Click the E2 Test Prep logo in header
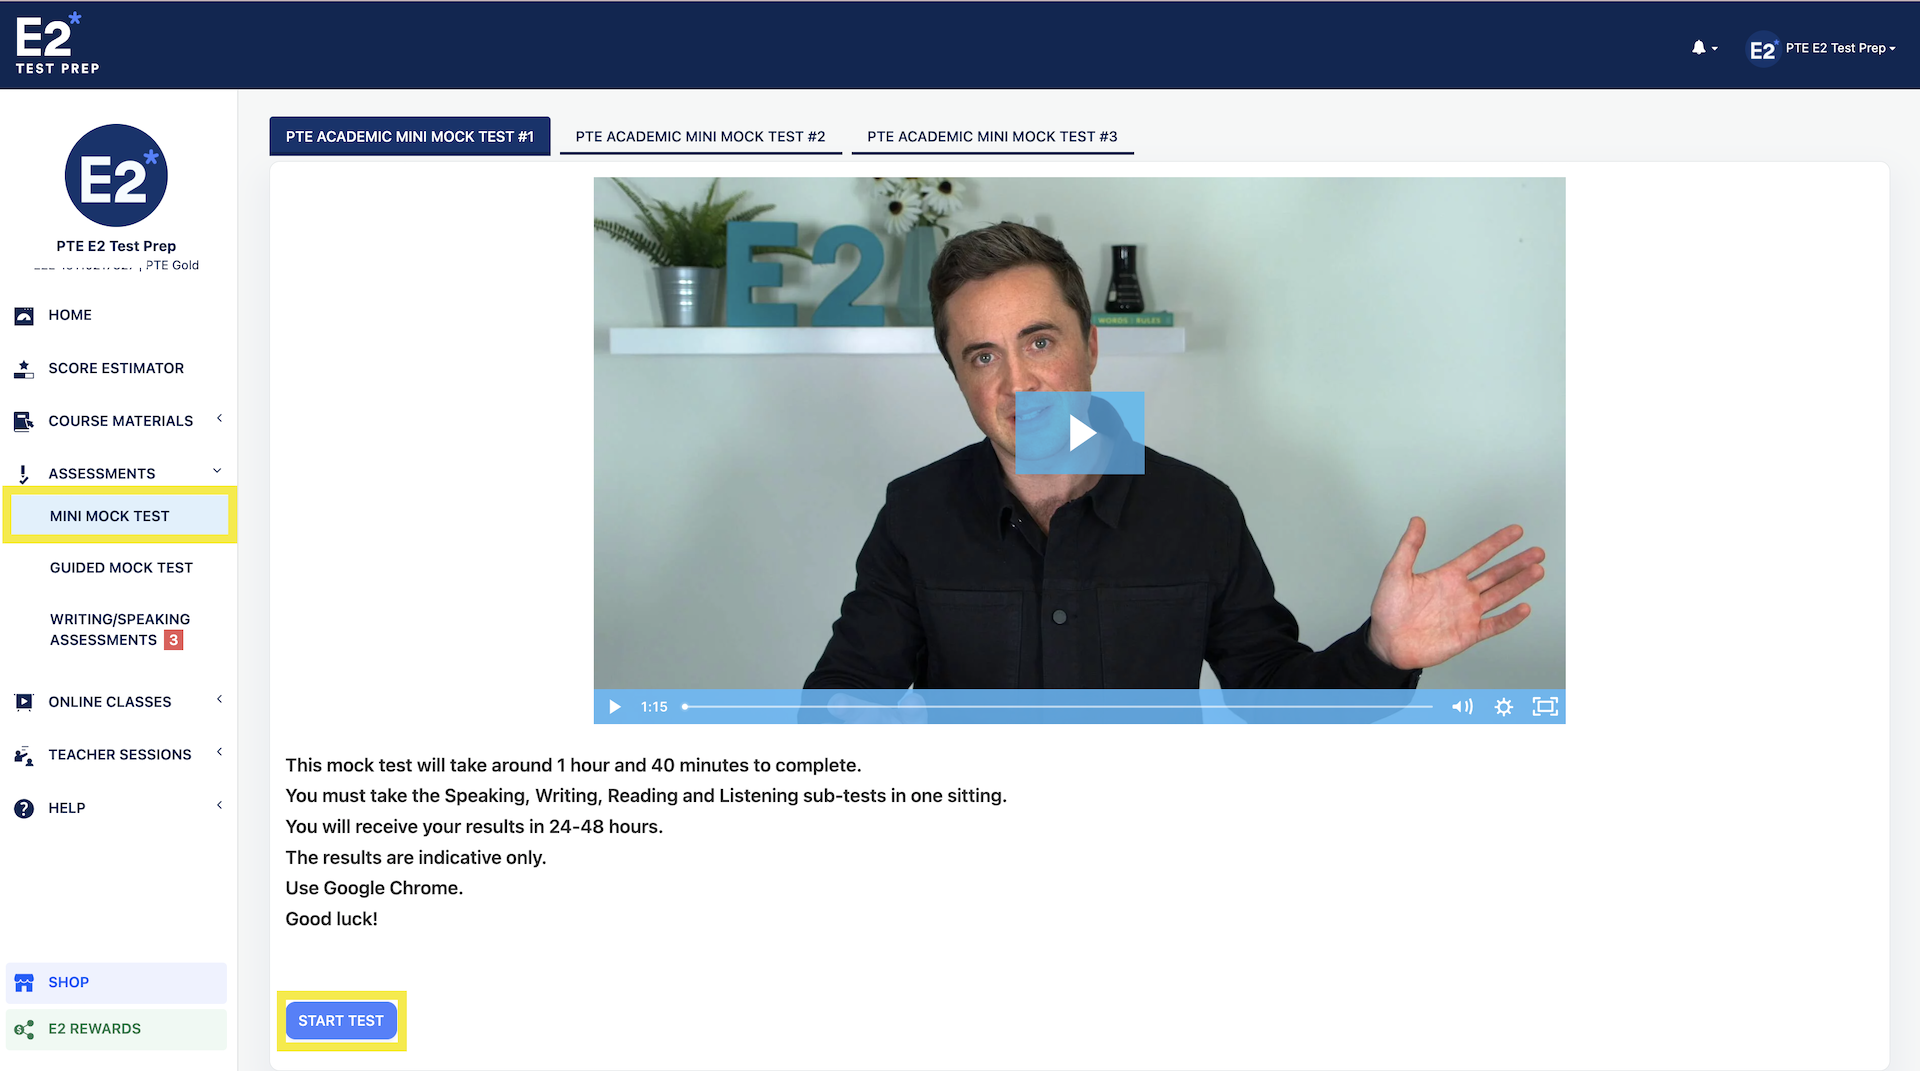This screenshot has height=1071, width=1920. point(57,44)
